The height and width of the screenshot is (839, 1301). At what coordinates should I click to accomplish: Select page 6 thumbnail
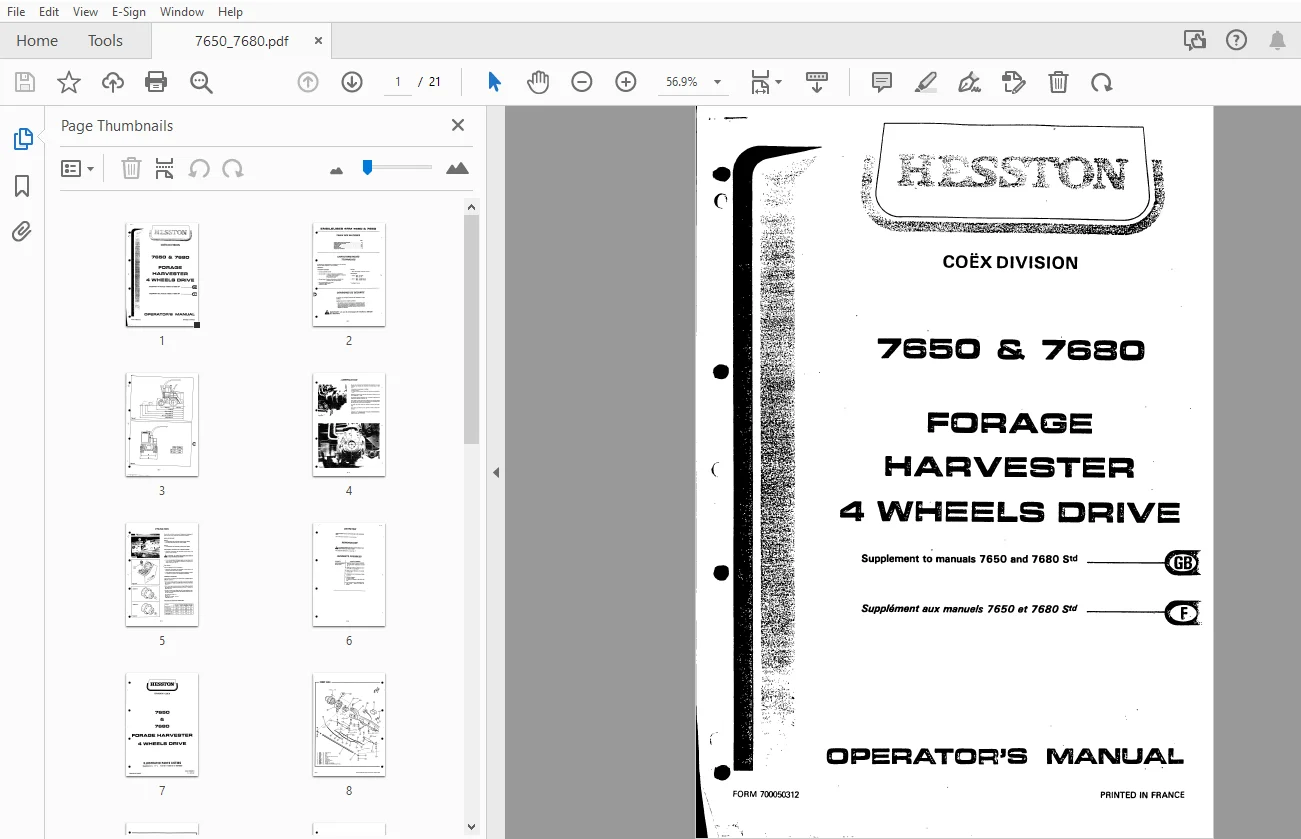coord(349,575)
